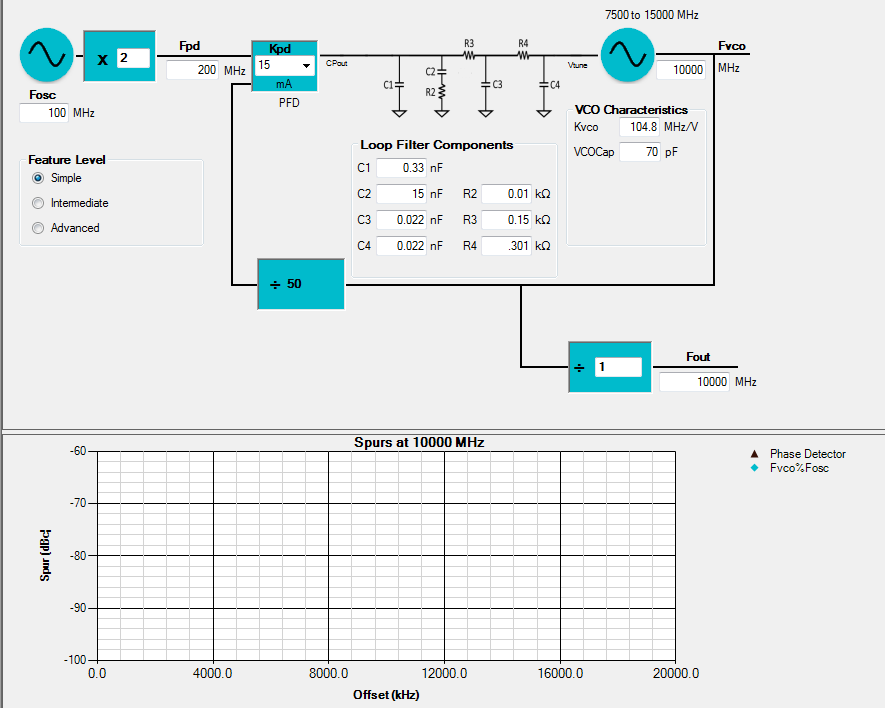Click the 'Spurs at 10000 MHz' chart title
Viewport: 885px width, 708px height.
[419, 442]
